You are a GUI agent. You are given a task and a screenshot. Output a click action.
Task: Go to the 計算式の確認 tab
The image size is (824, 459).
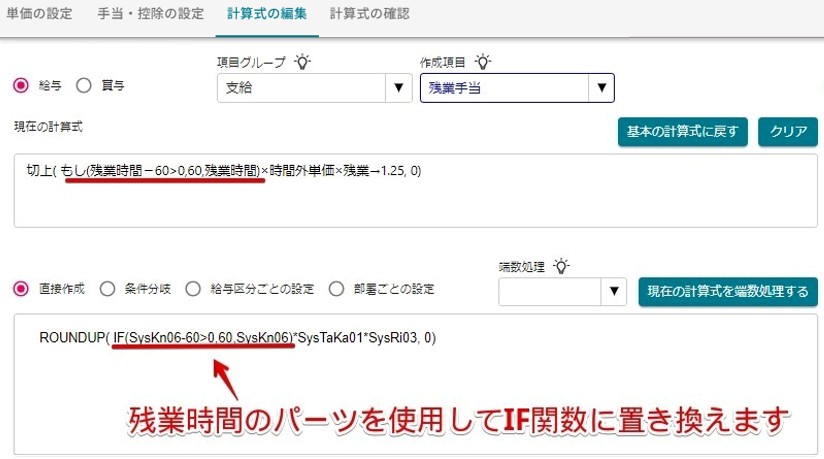[x=369, y=14]
